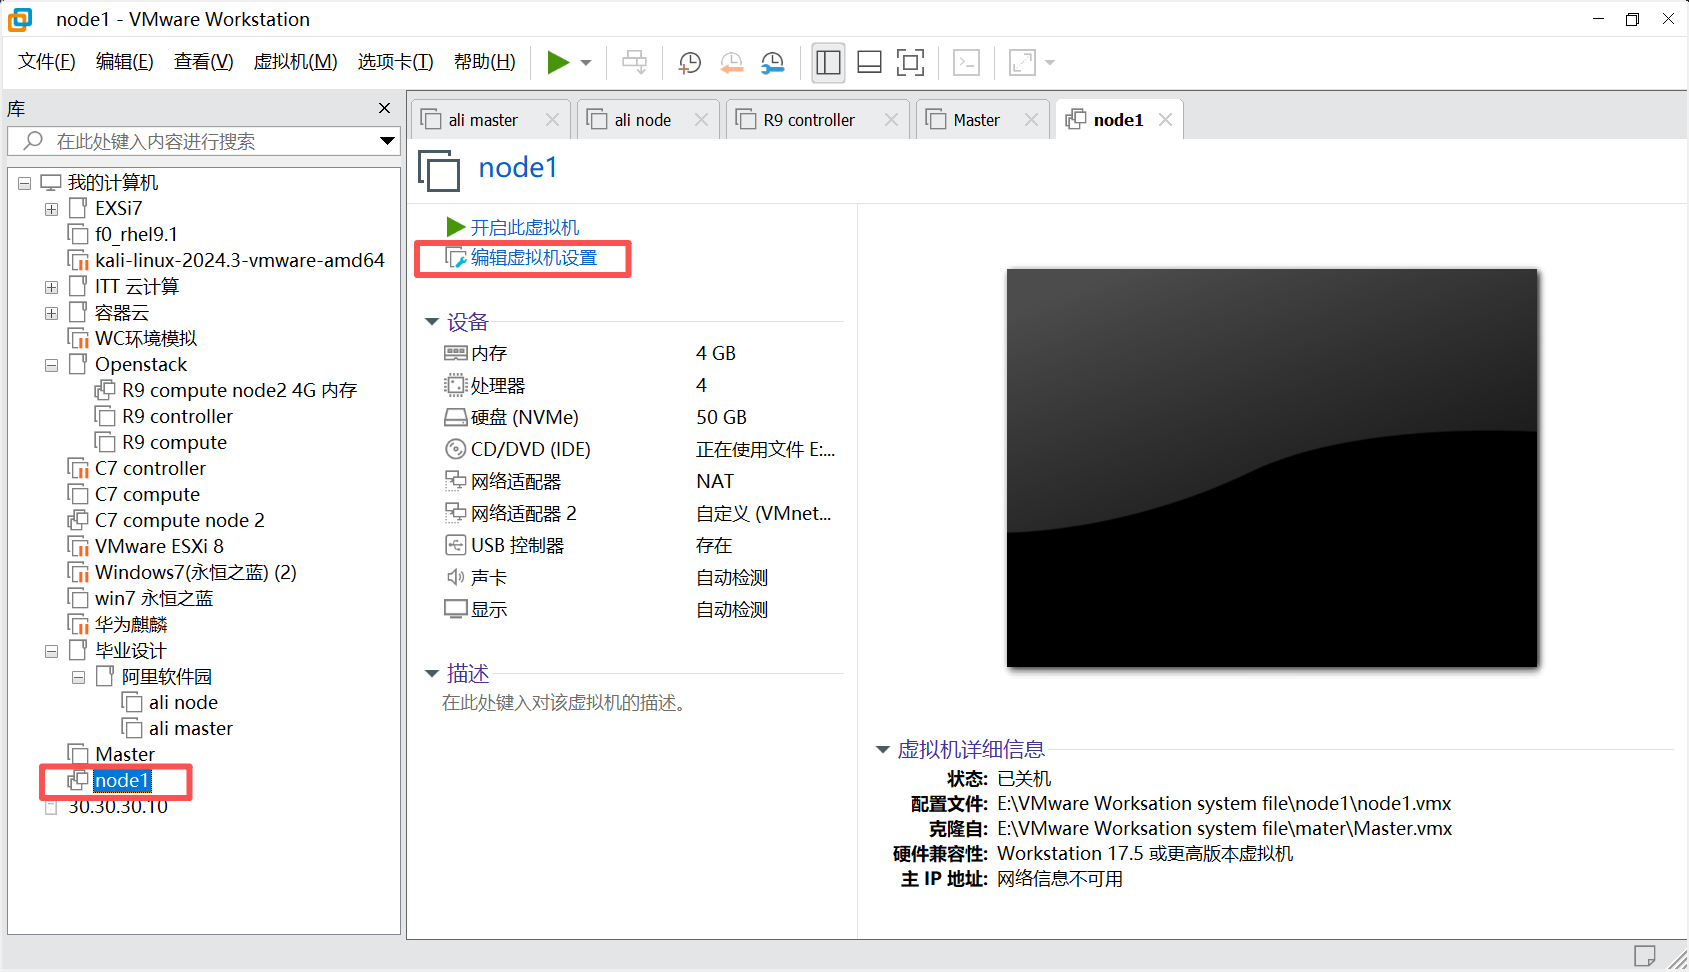This screenshot has width=1689, height=972.
Task: Open the 帮助(H) menu
Action: (485, 62)
